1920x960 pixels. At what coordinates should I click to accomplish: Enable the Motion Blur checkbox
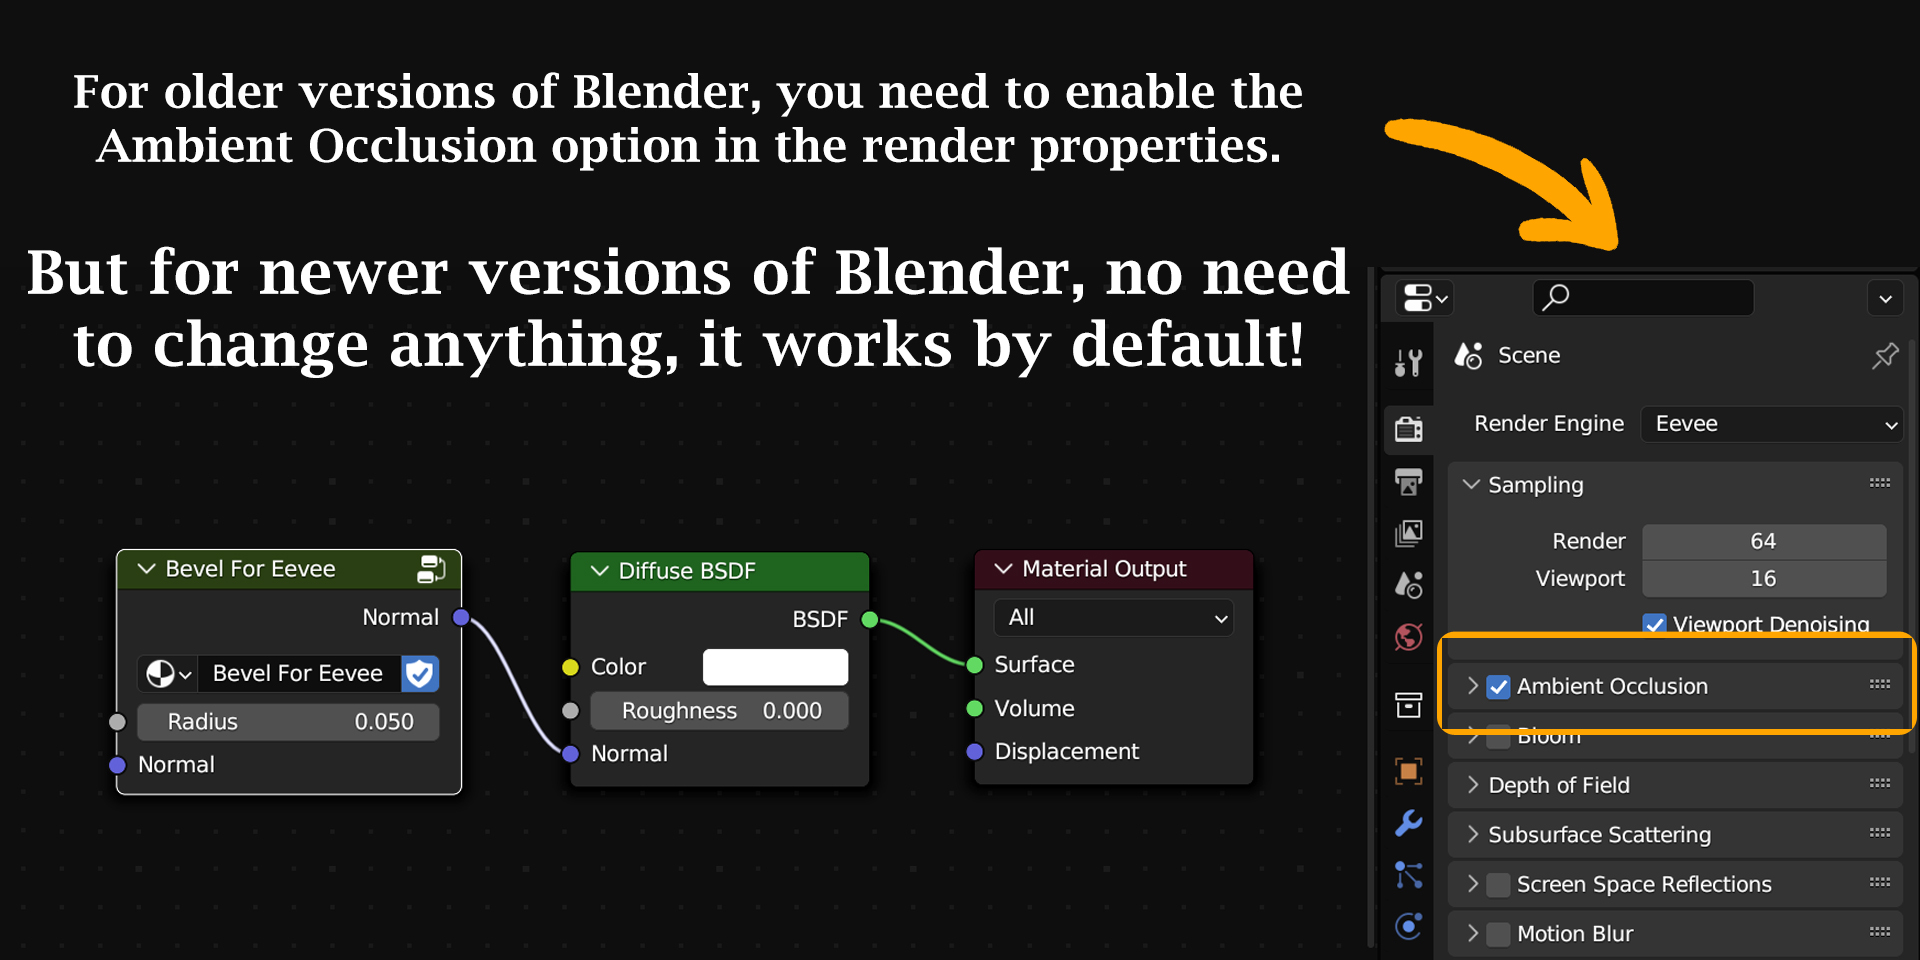1498,934
